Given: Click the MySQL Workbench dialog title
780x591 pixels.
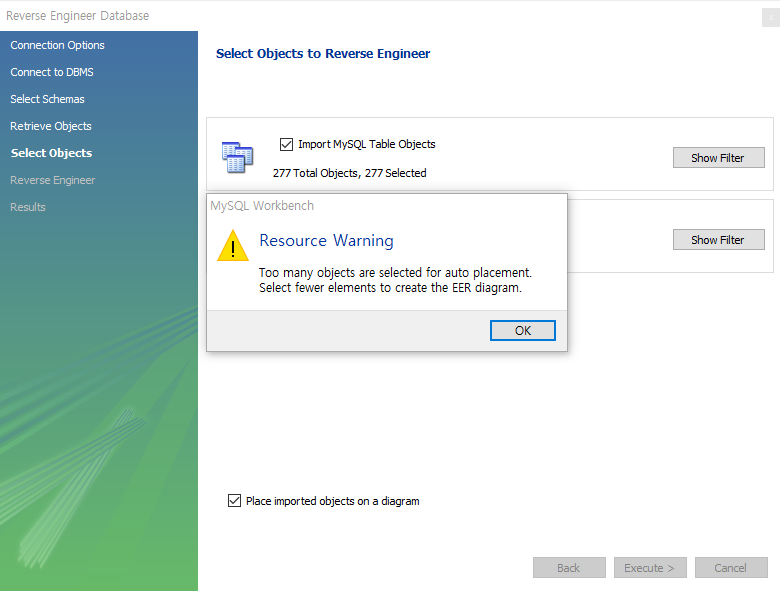Looking at the screenshot, I should [262, 205].
